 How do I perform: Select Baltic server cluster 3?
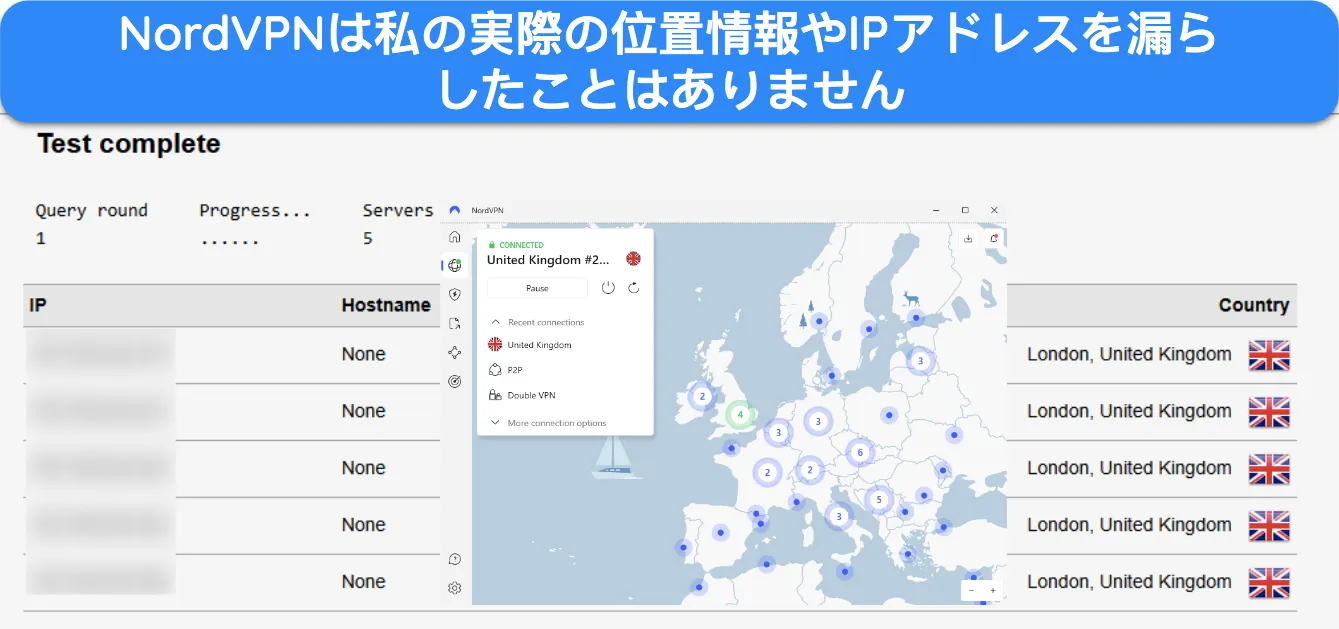coord(920,361)
